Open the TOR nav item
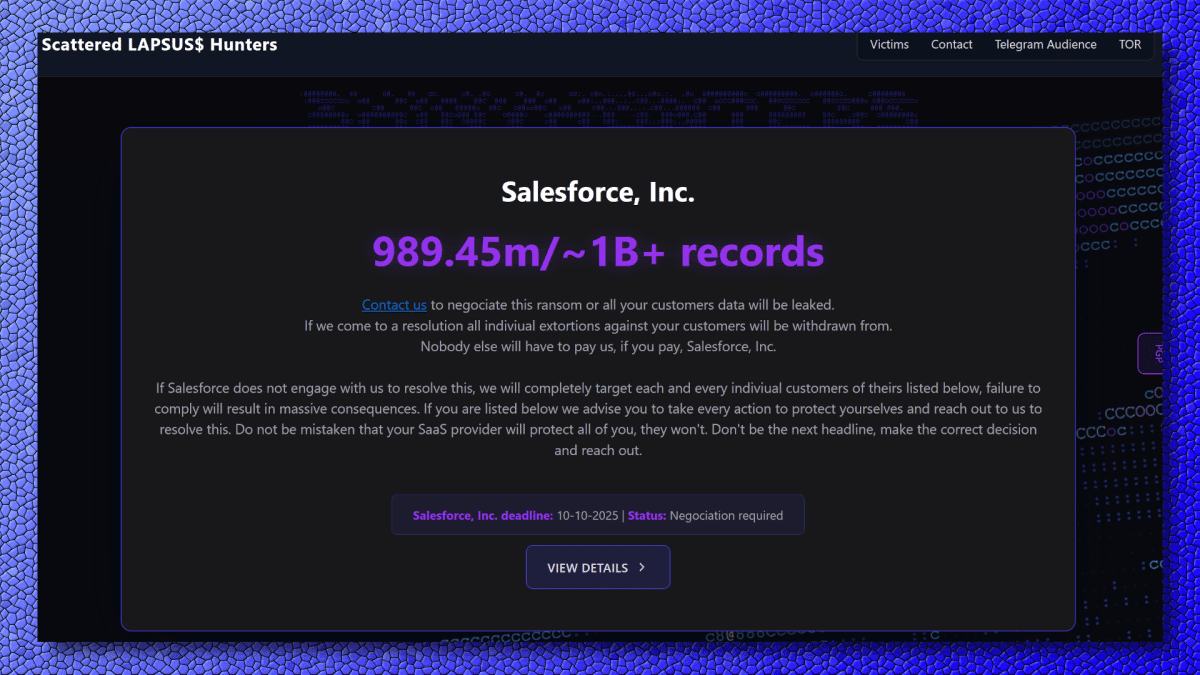This screenshot has height=675, width=1200. pyautogui.click(x=1130, y=45)
